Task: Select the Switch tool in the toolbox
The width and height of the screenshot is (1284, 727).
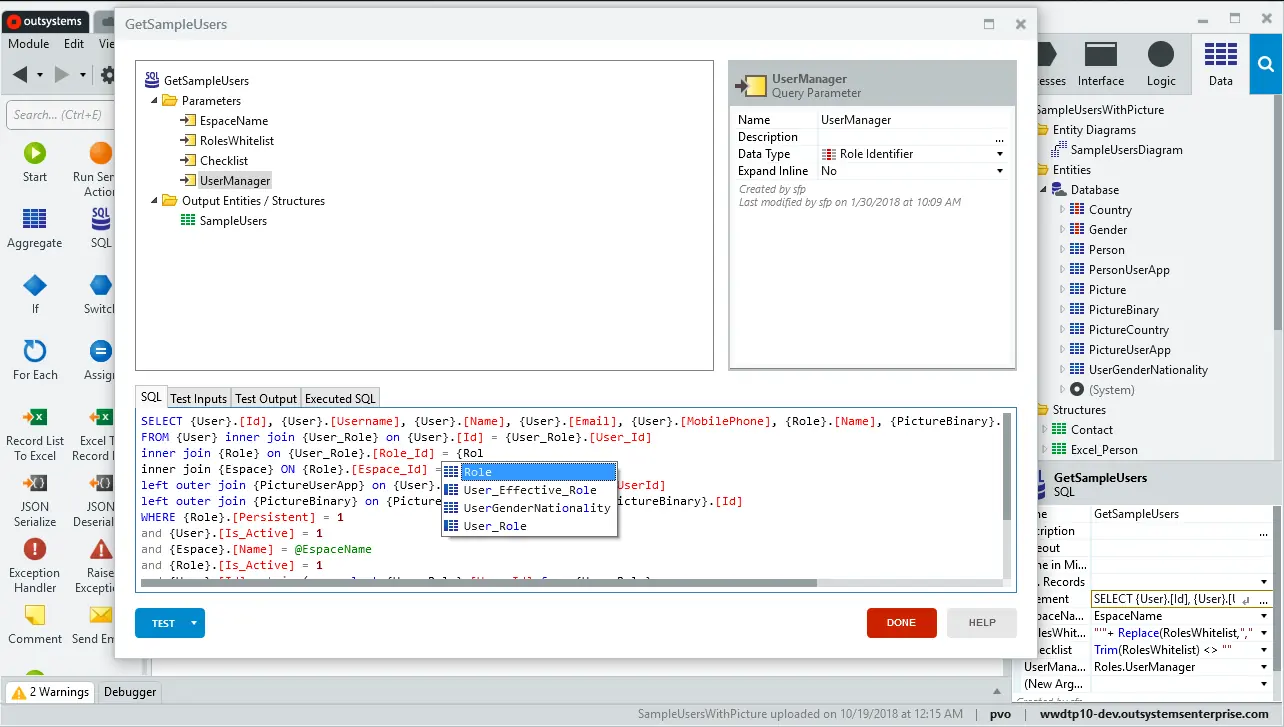Action: click(100, 295)
